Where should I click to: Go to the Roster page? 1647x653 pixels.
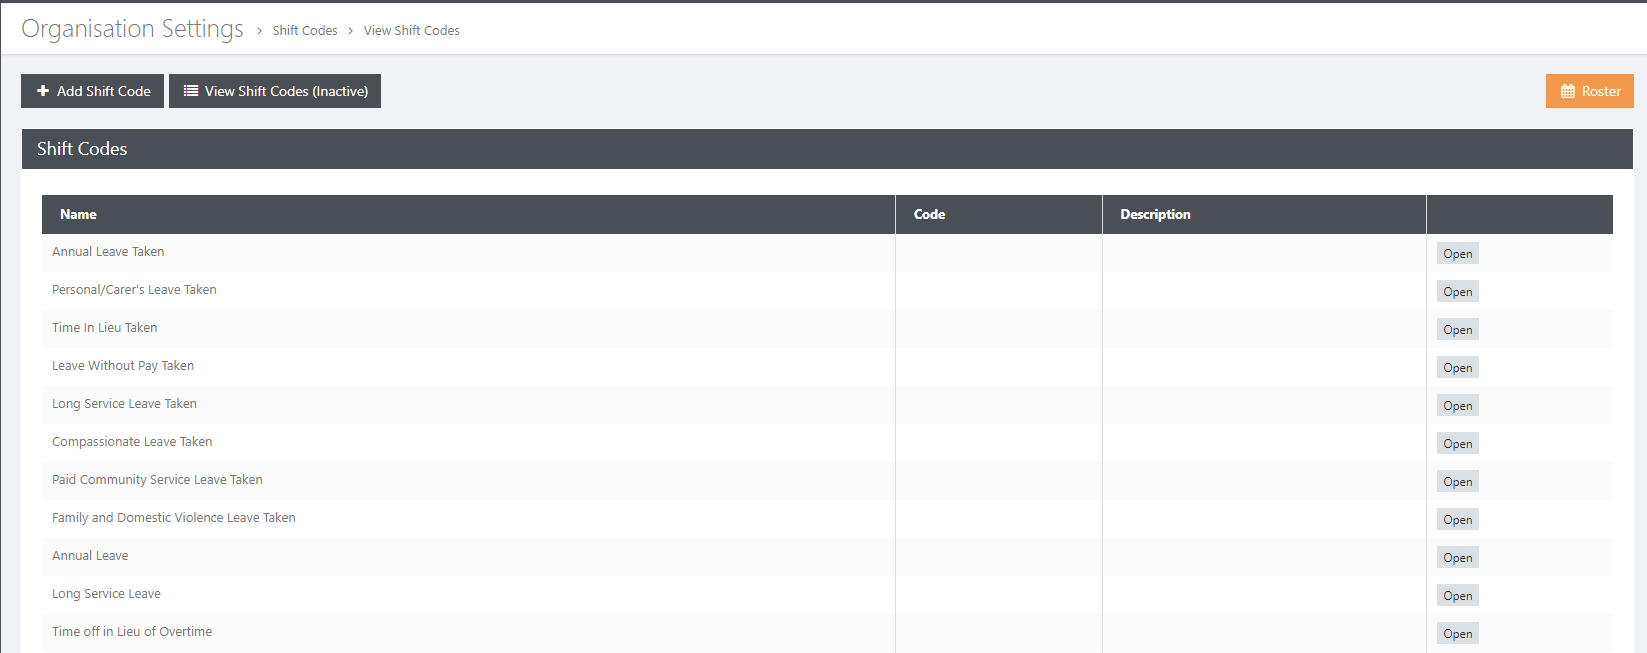(x=1590, y=91)
